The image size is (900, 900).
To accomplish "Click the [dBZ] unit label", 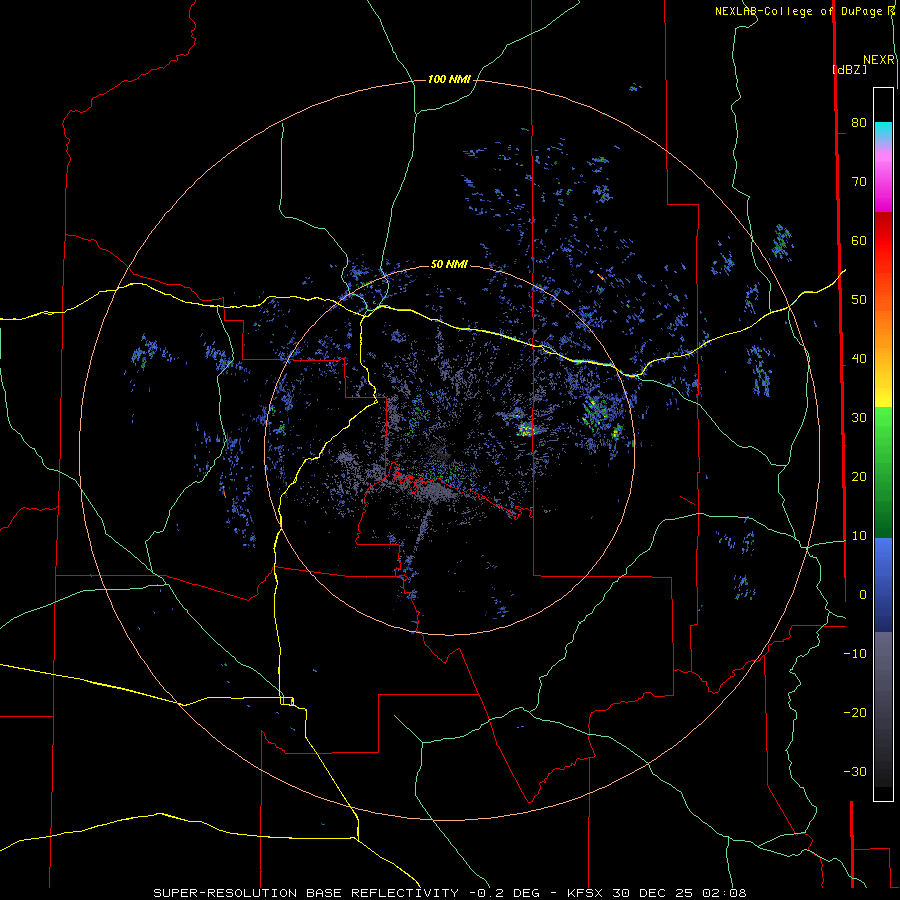I will tap(849, 69).
